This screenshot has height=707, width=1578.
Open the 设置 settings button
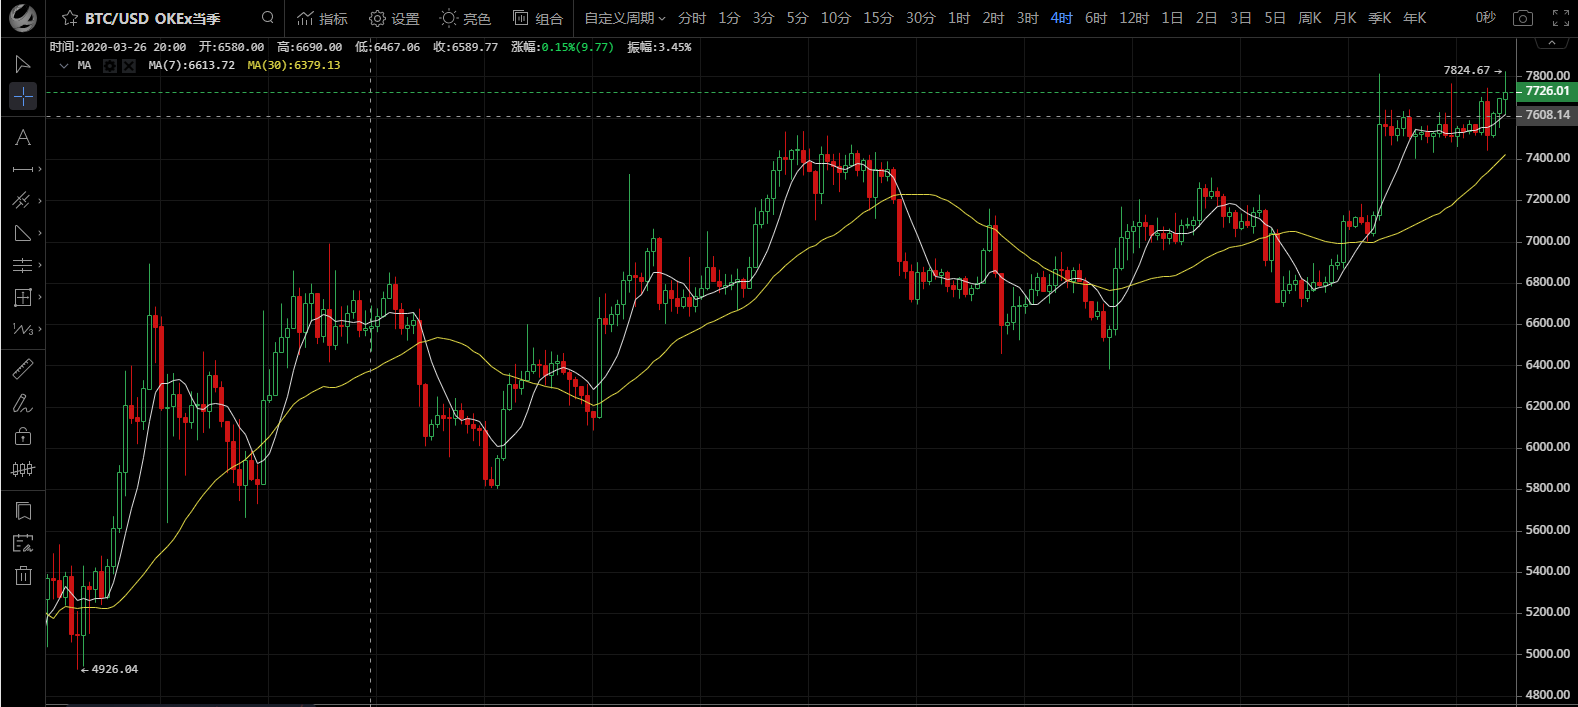[x=394, y=18]
